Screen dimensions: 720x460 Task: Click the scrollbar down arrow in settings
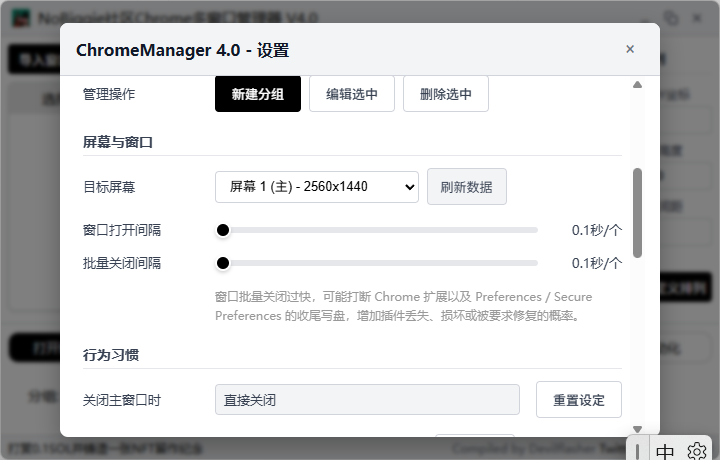pyautogui.click(x=637, y=429)
